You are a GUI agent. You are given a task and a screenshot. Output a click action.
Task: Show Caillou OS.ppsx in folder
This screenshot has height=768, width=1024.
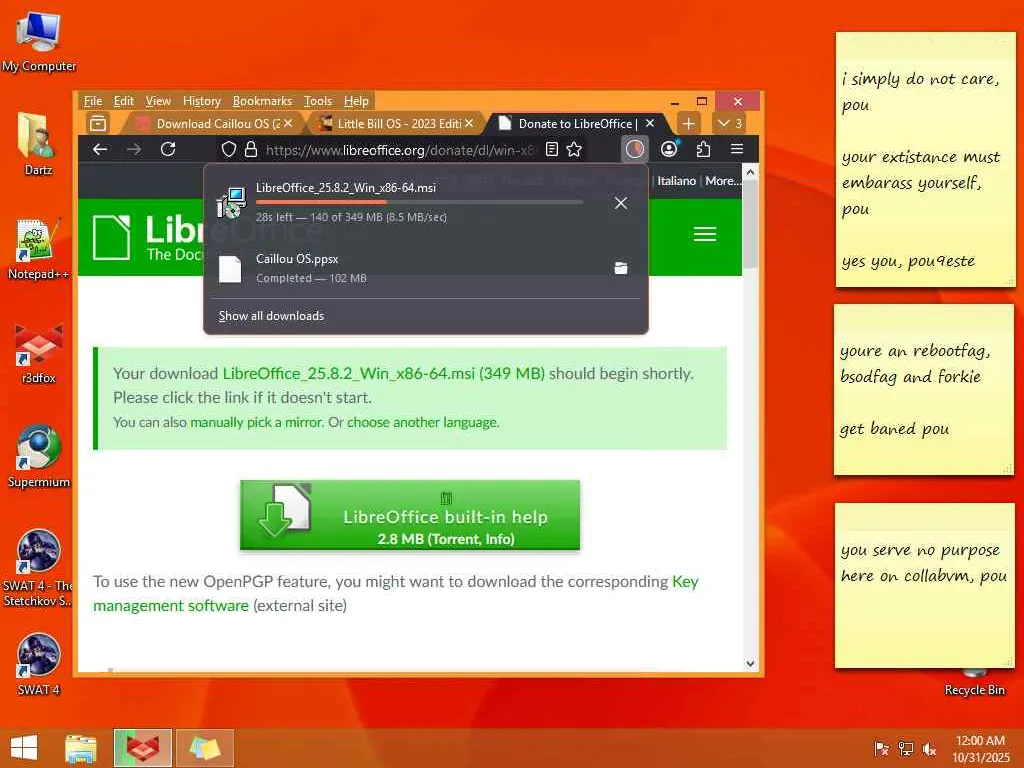[x=621, y=268]
